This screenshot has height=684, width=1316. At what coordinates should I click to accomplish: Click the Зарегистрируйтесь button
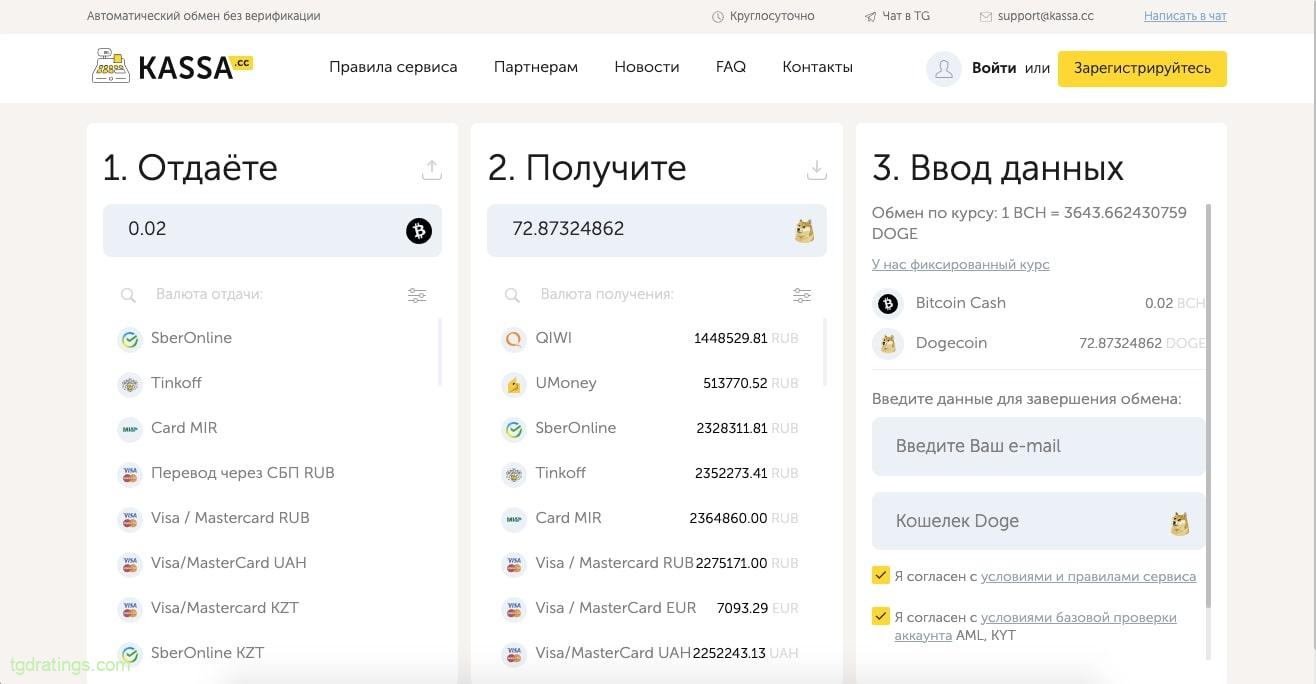coord(1142,69)
